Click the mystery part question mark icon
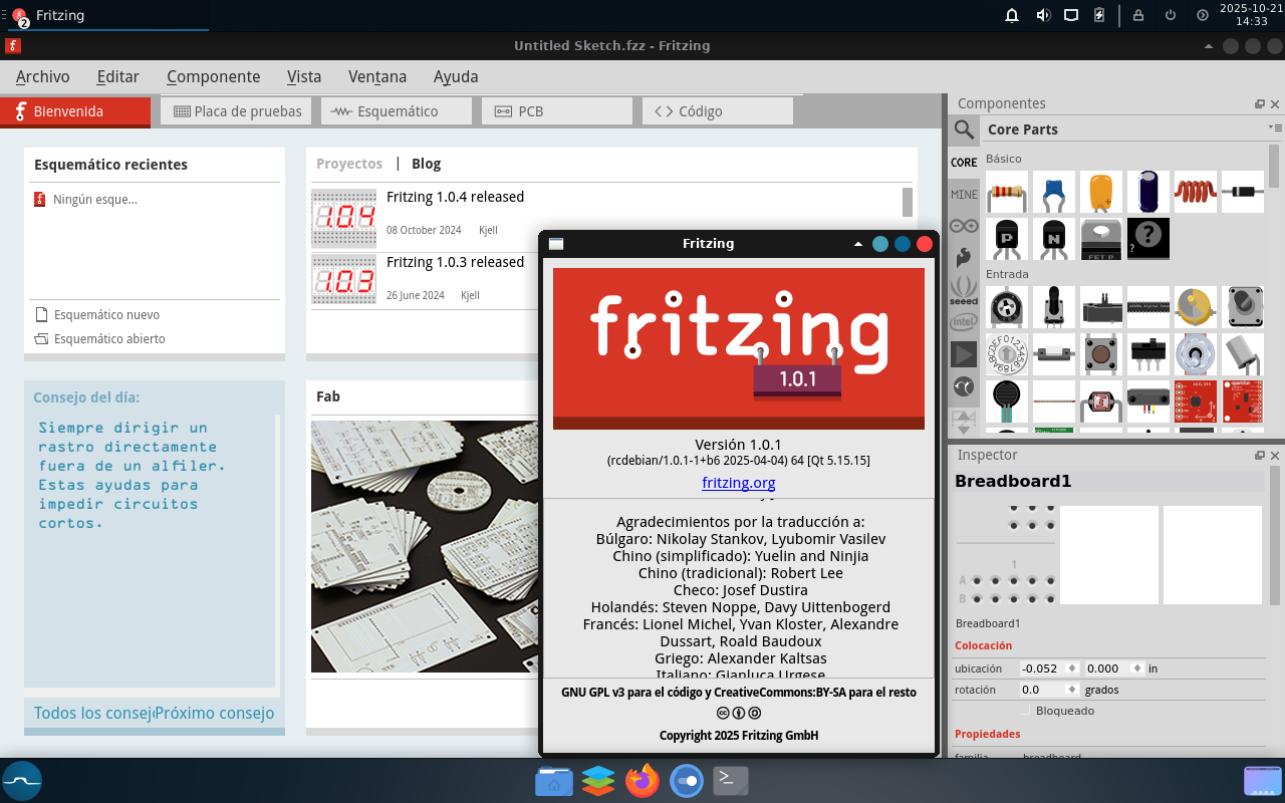Image resolution: width=1285 pixels, height=803 pixels. click(x=1147, y=238)
